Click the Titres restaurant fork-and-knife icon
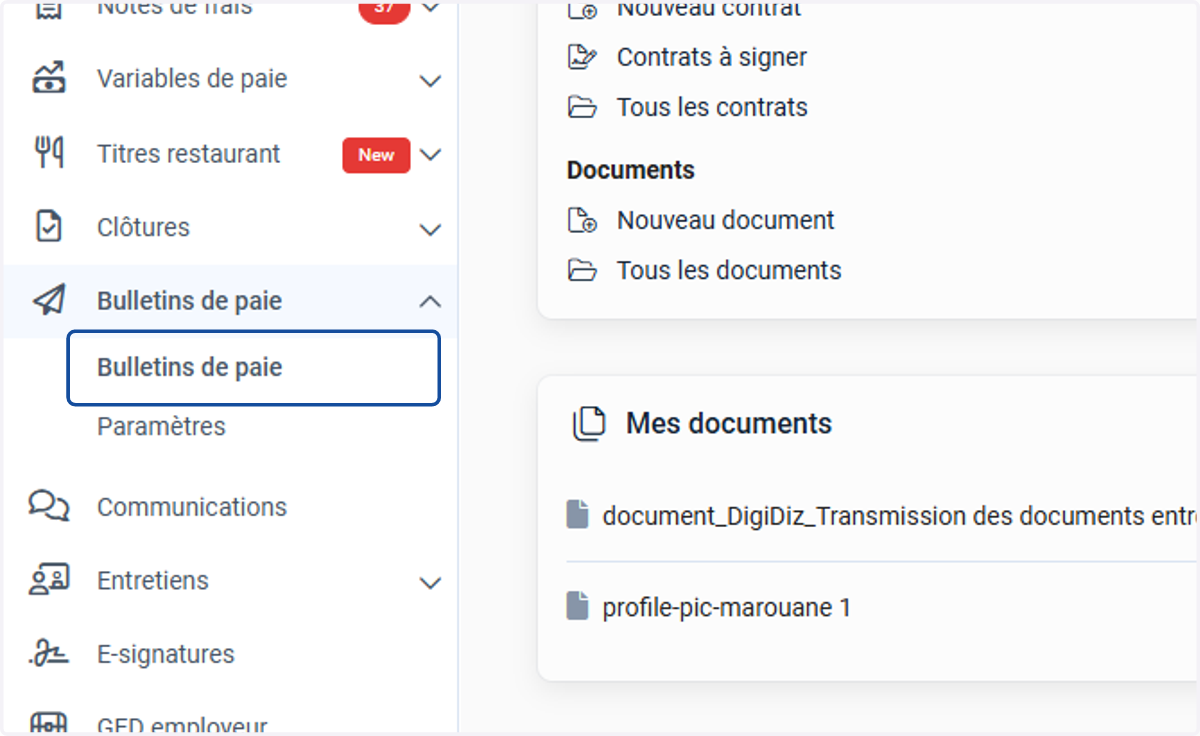Image resolution: width=1200 pixels, height=736 pixels. (x=48, y=153)
